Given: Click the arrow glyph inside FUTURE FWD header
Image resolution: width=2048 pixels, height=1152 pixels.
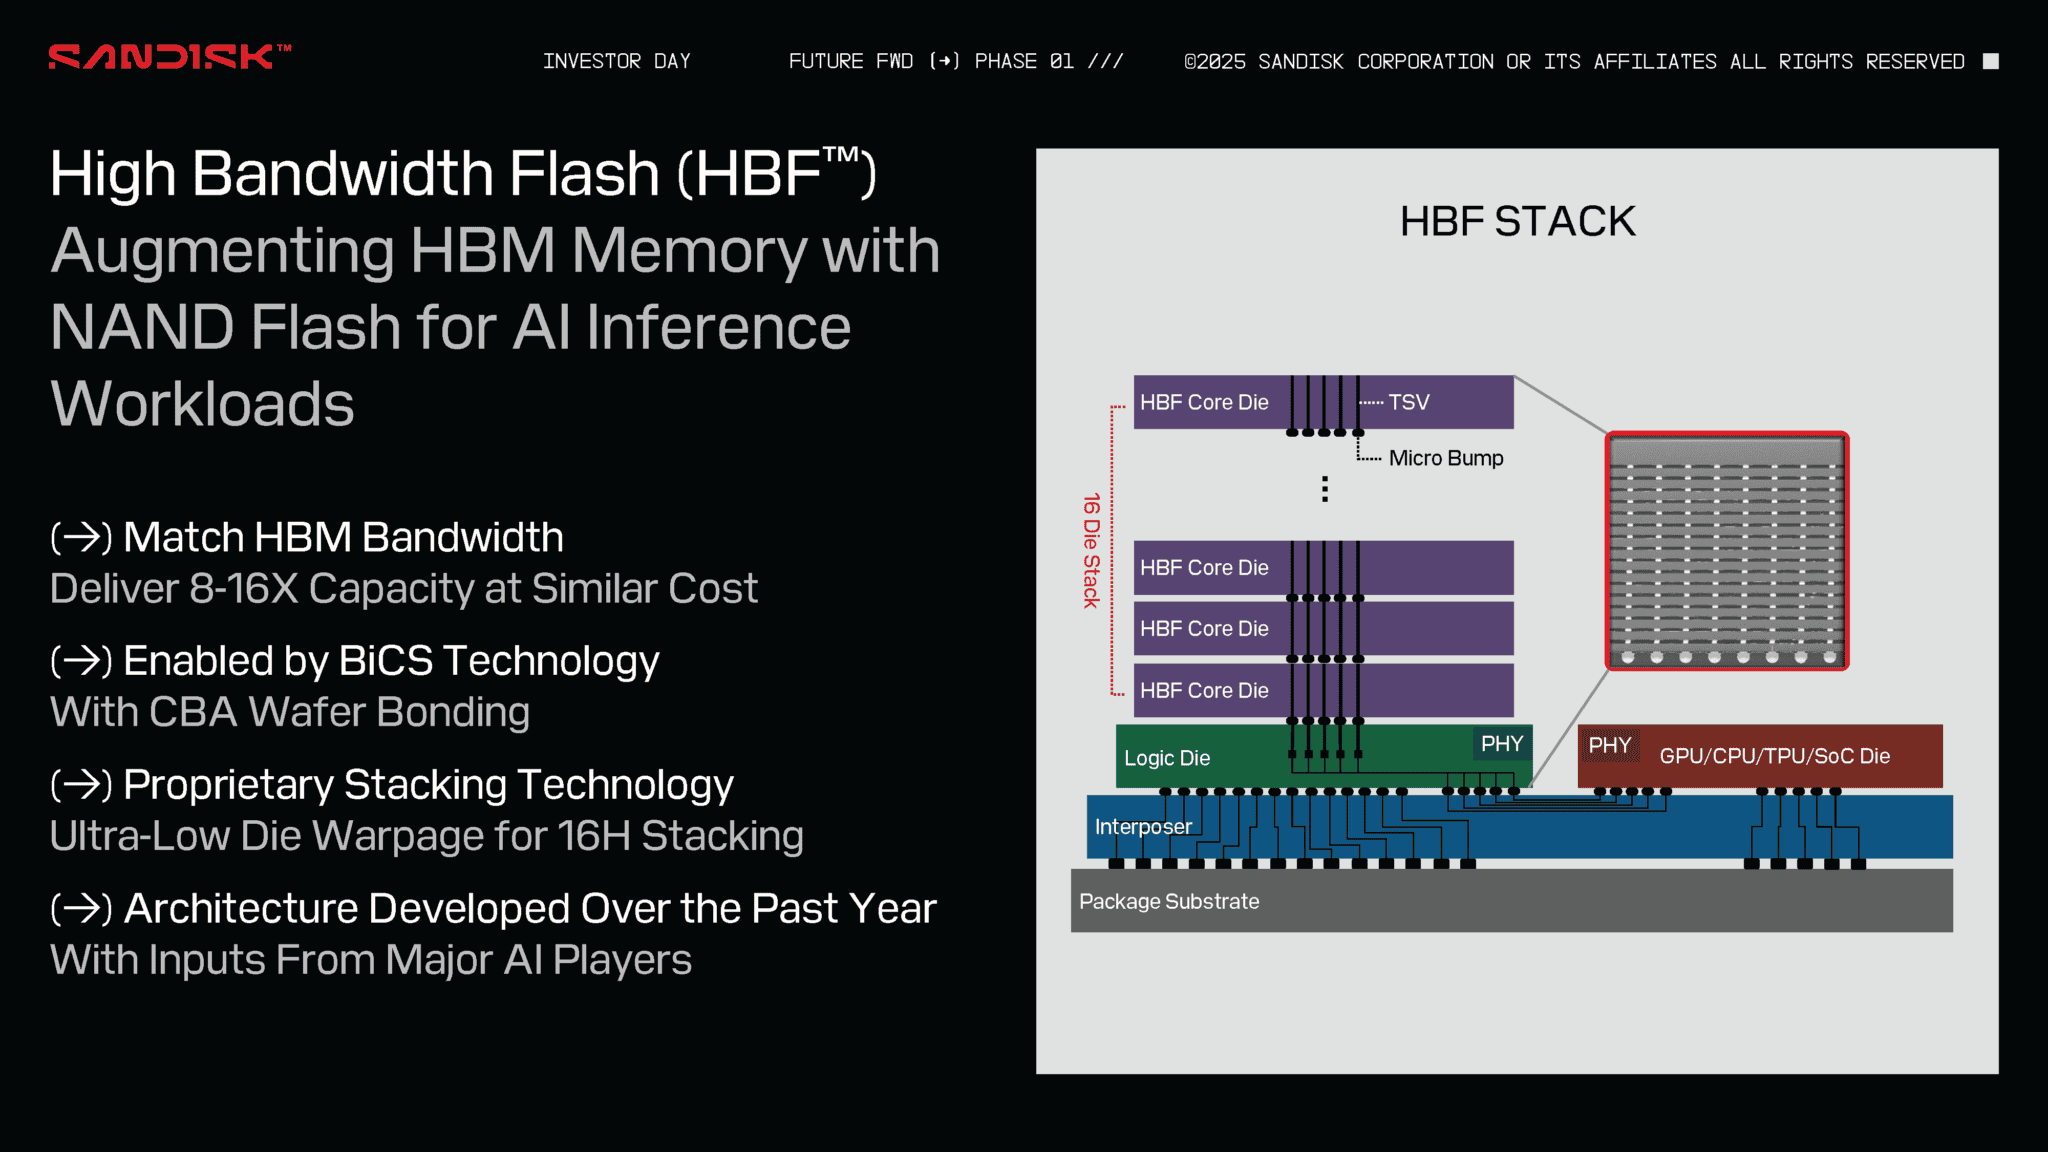Looking at the screenshot, I should (x=945, y=61).
